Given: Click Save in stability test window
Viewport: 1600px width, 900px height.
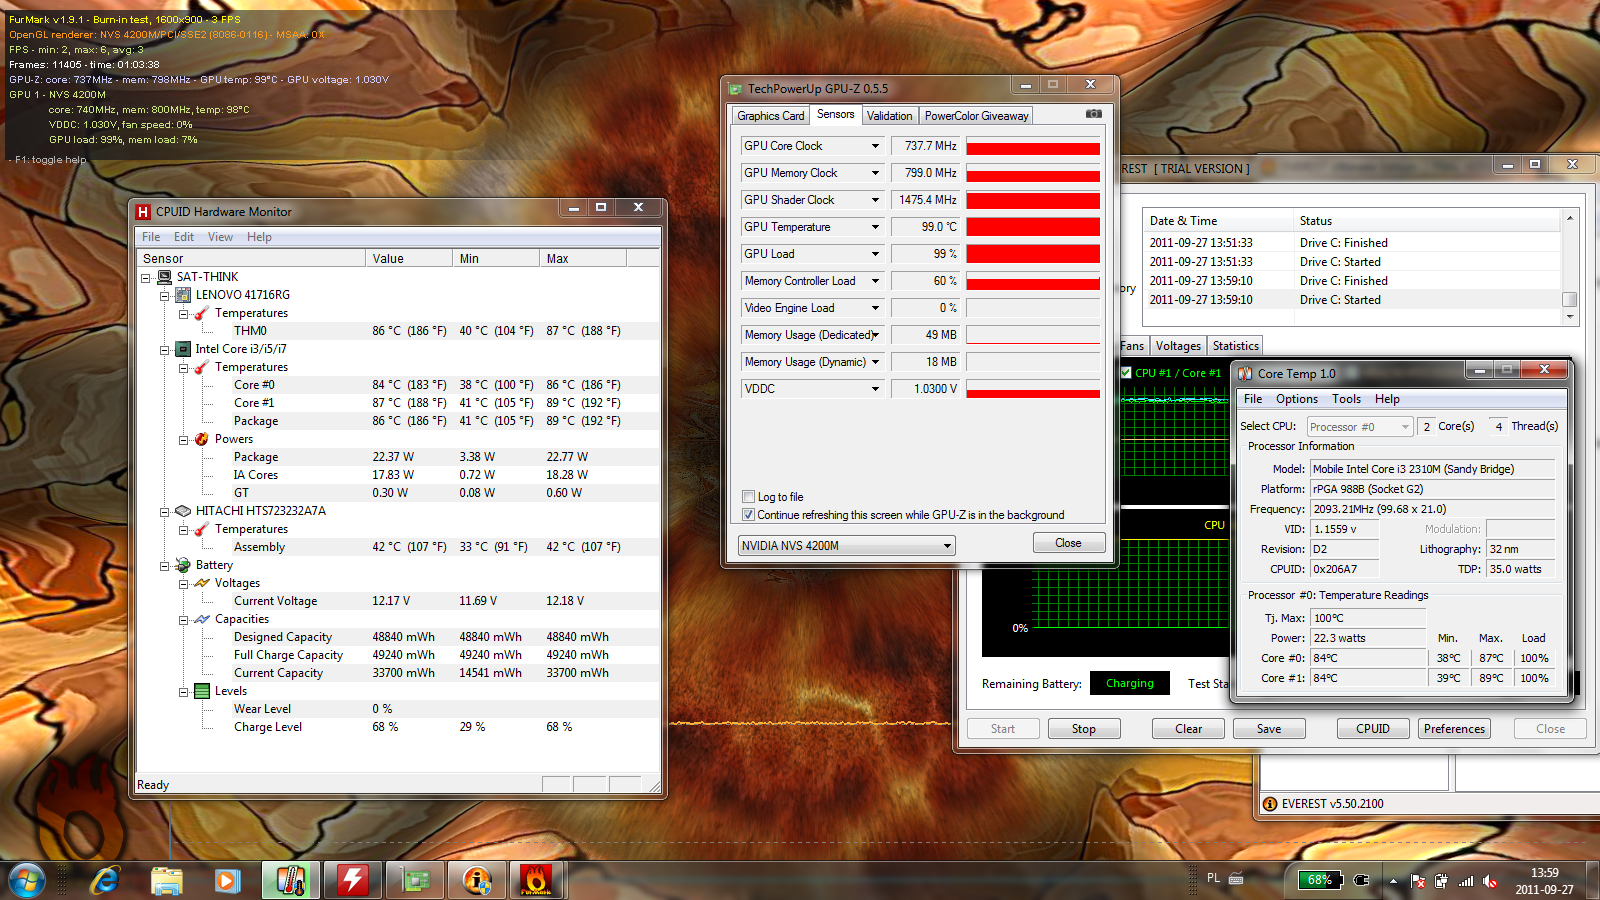Looking at the screenshot, I should pyautogui.click(x=1269, y=729).
